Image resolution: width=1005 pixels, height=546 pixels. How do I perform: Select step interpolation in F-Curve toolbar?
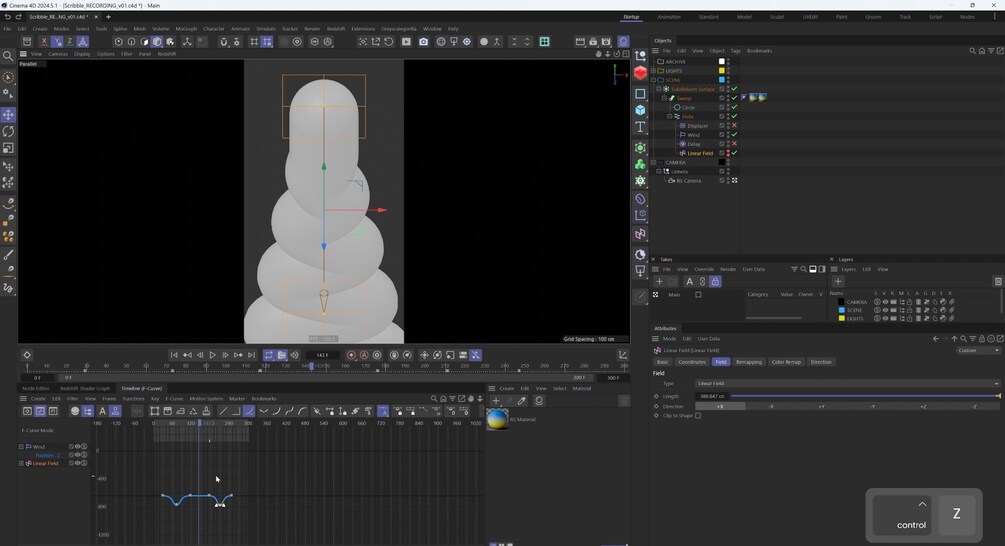pos(236,411)
